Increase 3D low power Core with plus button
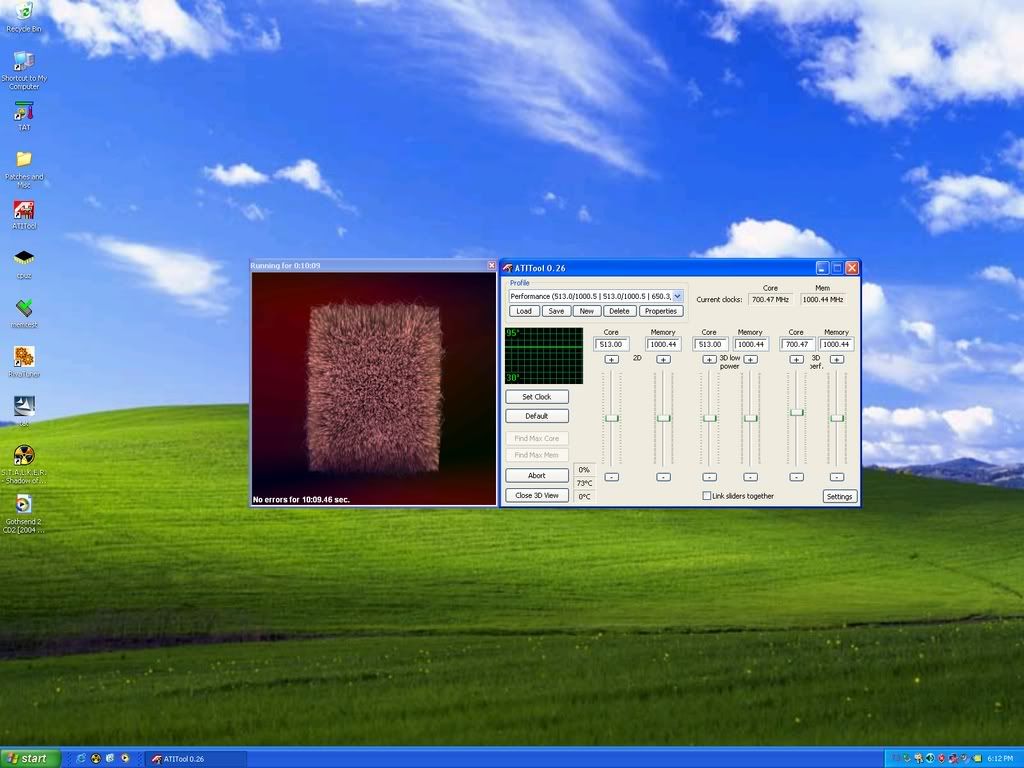This screenshot has width=1024, height=768. [709, 359]
